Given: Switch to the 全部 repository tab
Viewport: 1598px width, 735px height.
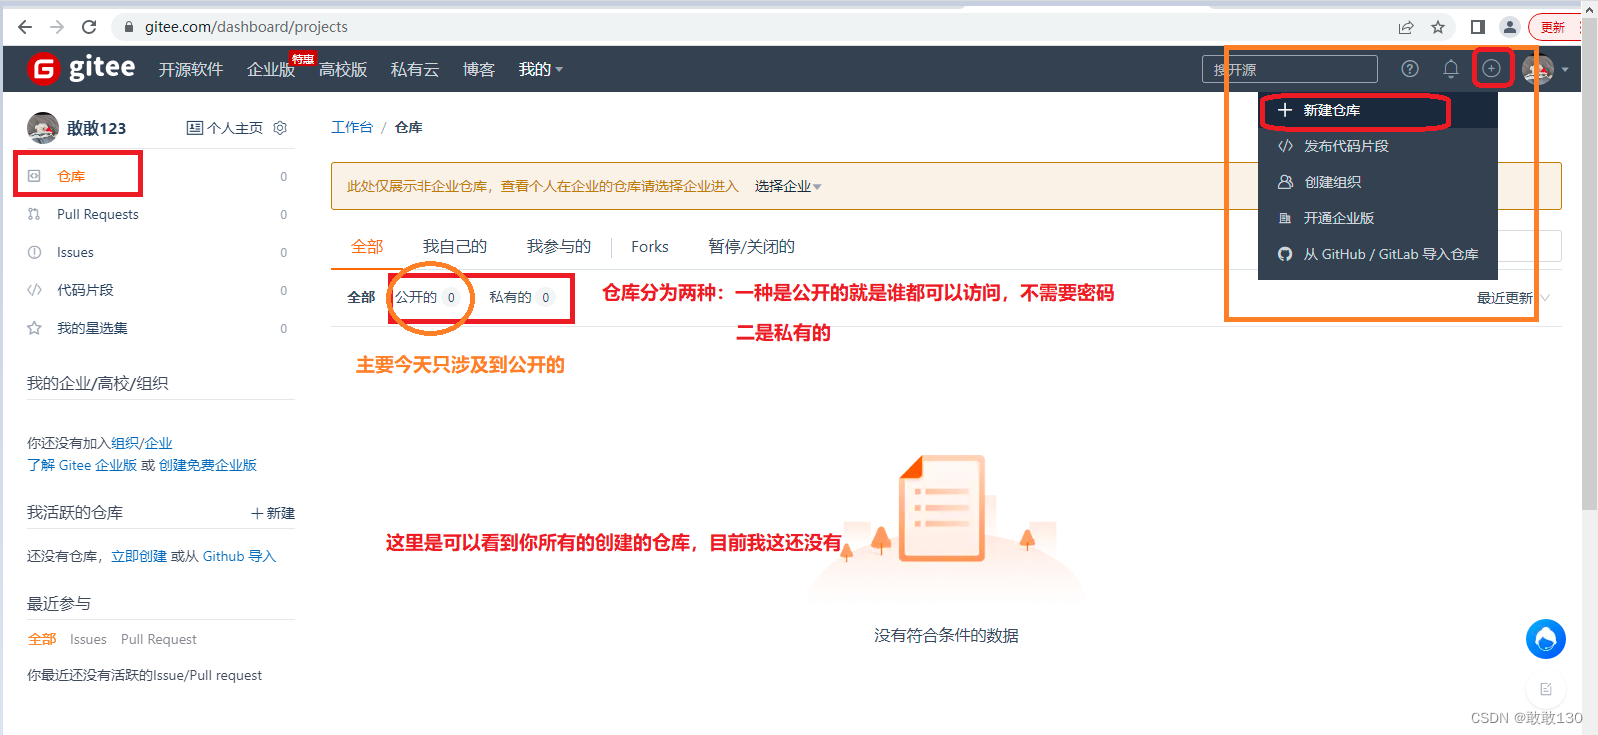Looking at the screenshot, I should [x=367, y=246].
